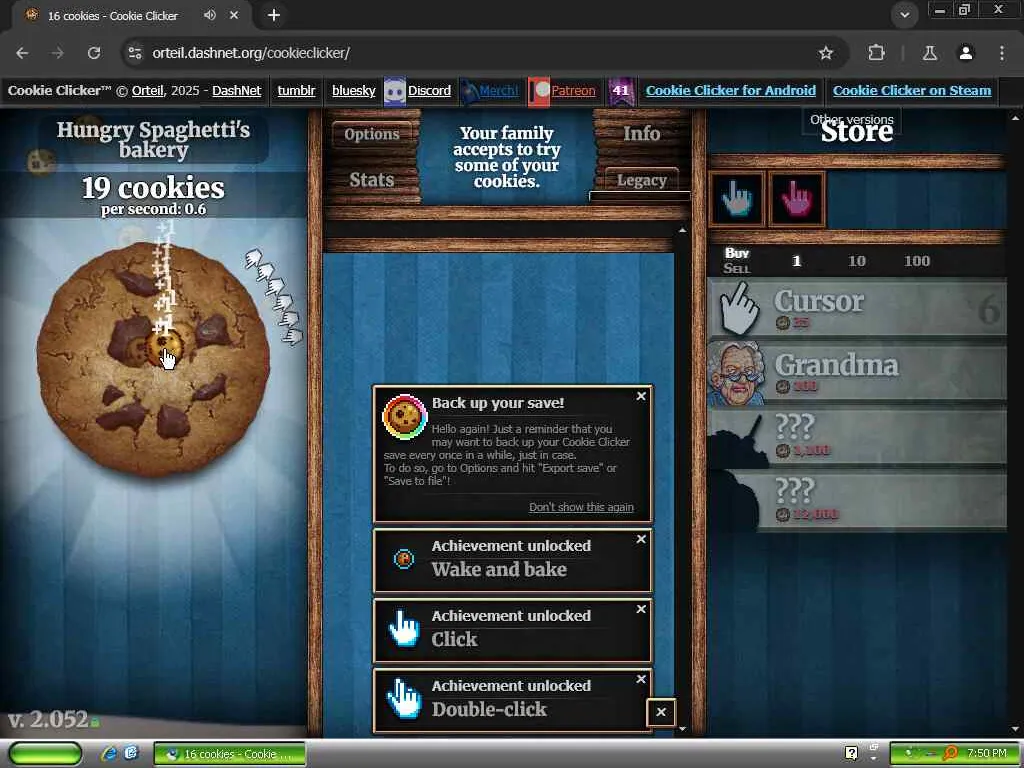The height and width of the screenshot is (768, 1024).
Task: Click the Double-click achievement icon
Action: (404, 699)
